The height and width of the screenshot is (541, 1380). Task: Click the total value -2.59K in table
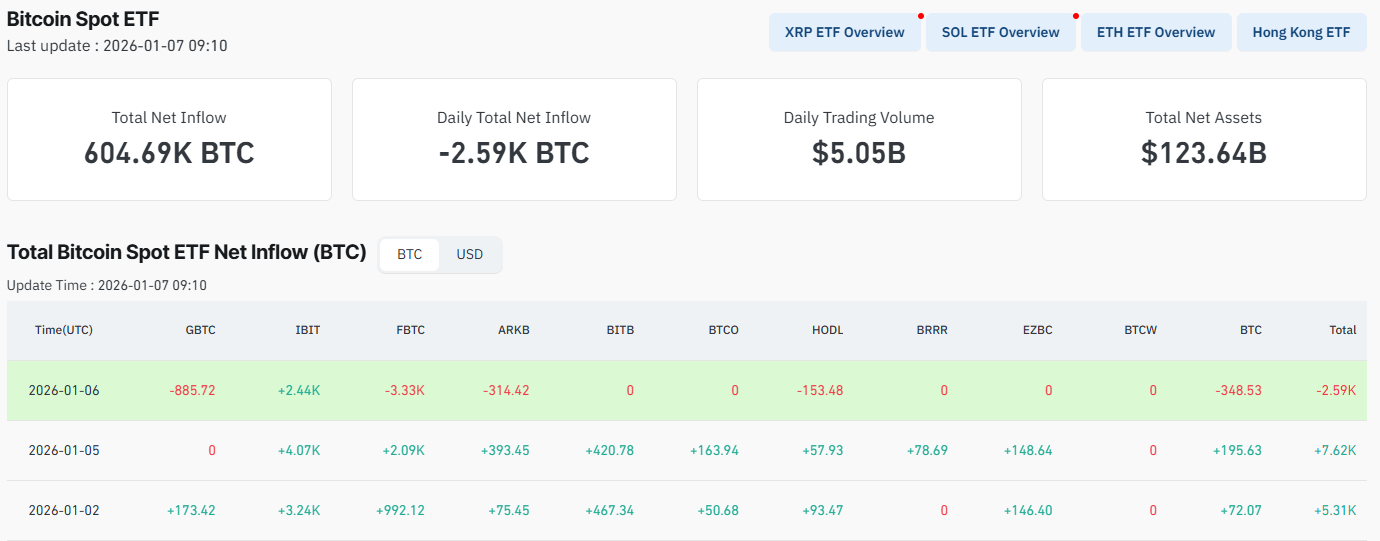pyautogui.click(x=1336, y=390)
